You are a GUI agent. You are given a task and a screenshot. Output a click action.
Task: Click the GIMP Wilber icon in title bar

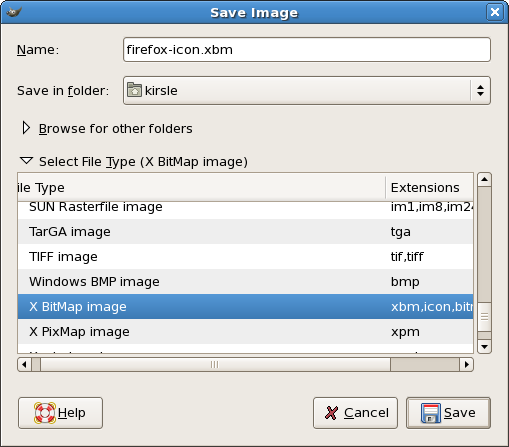click(x=14, y=12)
